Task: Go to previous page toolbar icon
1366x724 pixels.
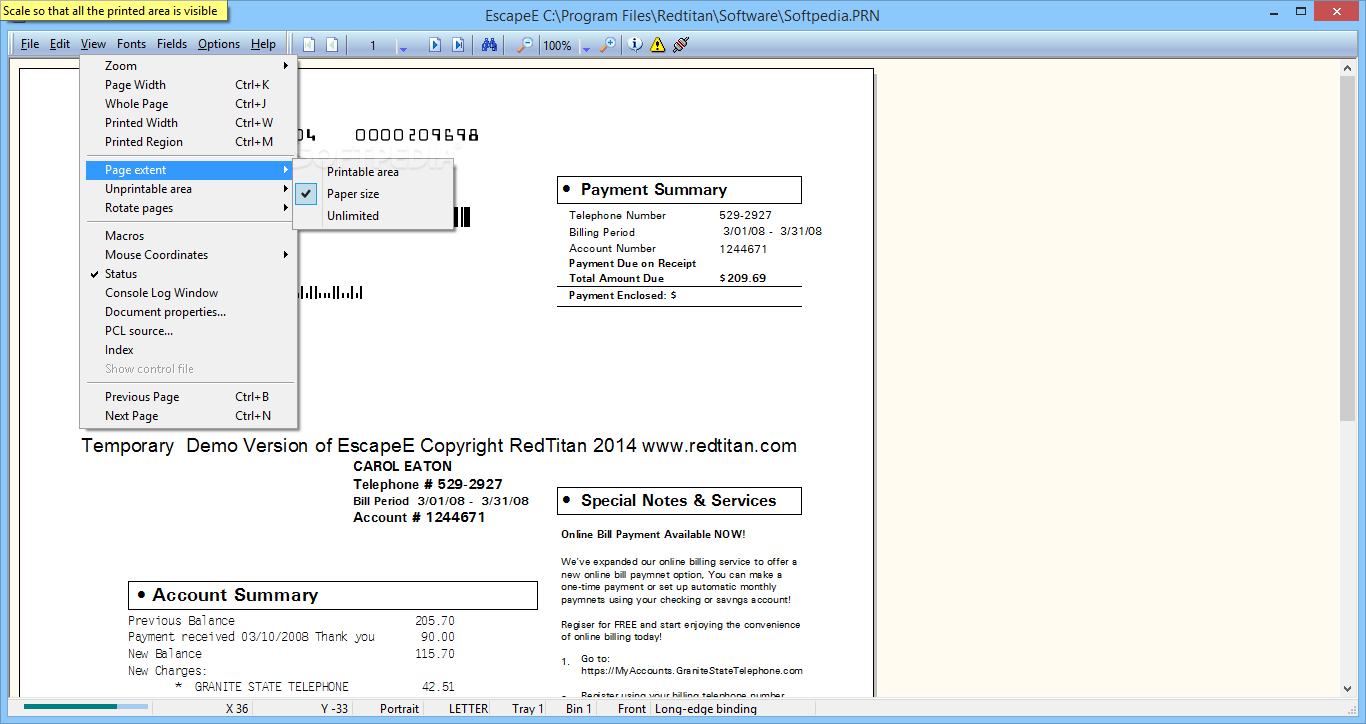Action: pos(332,45)
